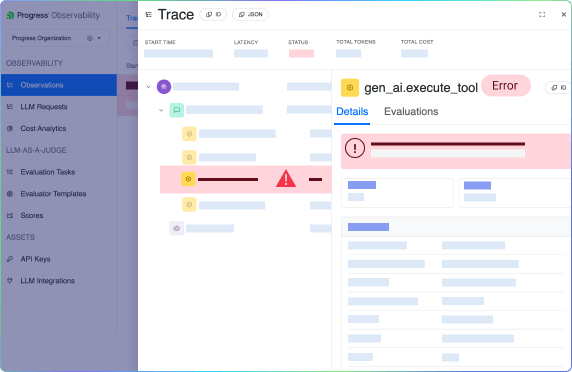Screen dimensions: 572x372
Task: Copy the trace ID button
Action: tap(213, 15)
